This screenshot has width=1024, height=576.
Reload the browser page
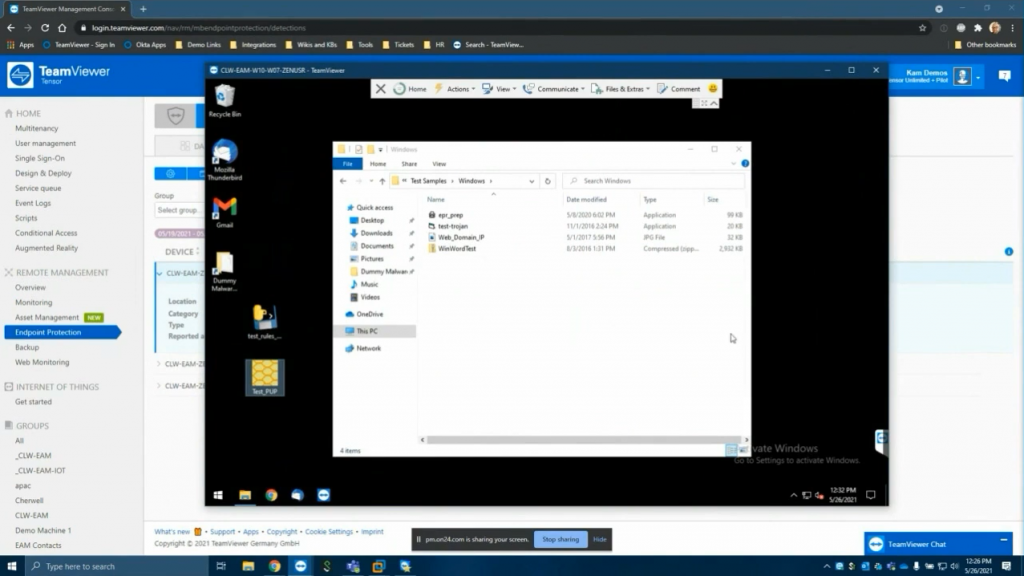45,28
